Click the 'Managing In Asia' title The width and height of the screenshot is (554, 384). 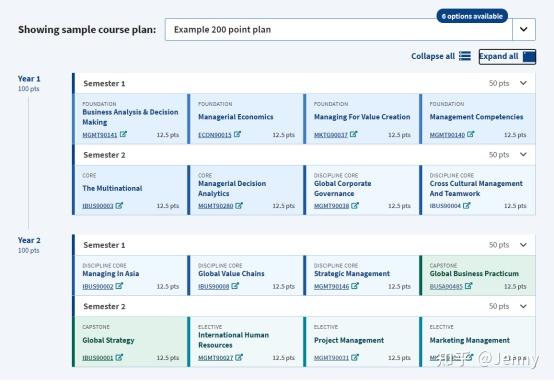[111, 274]
